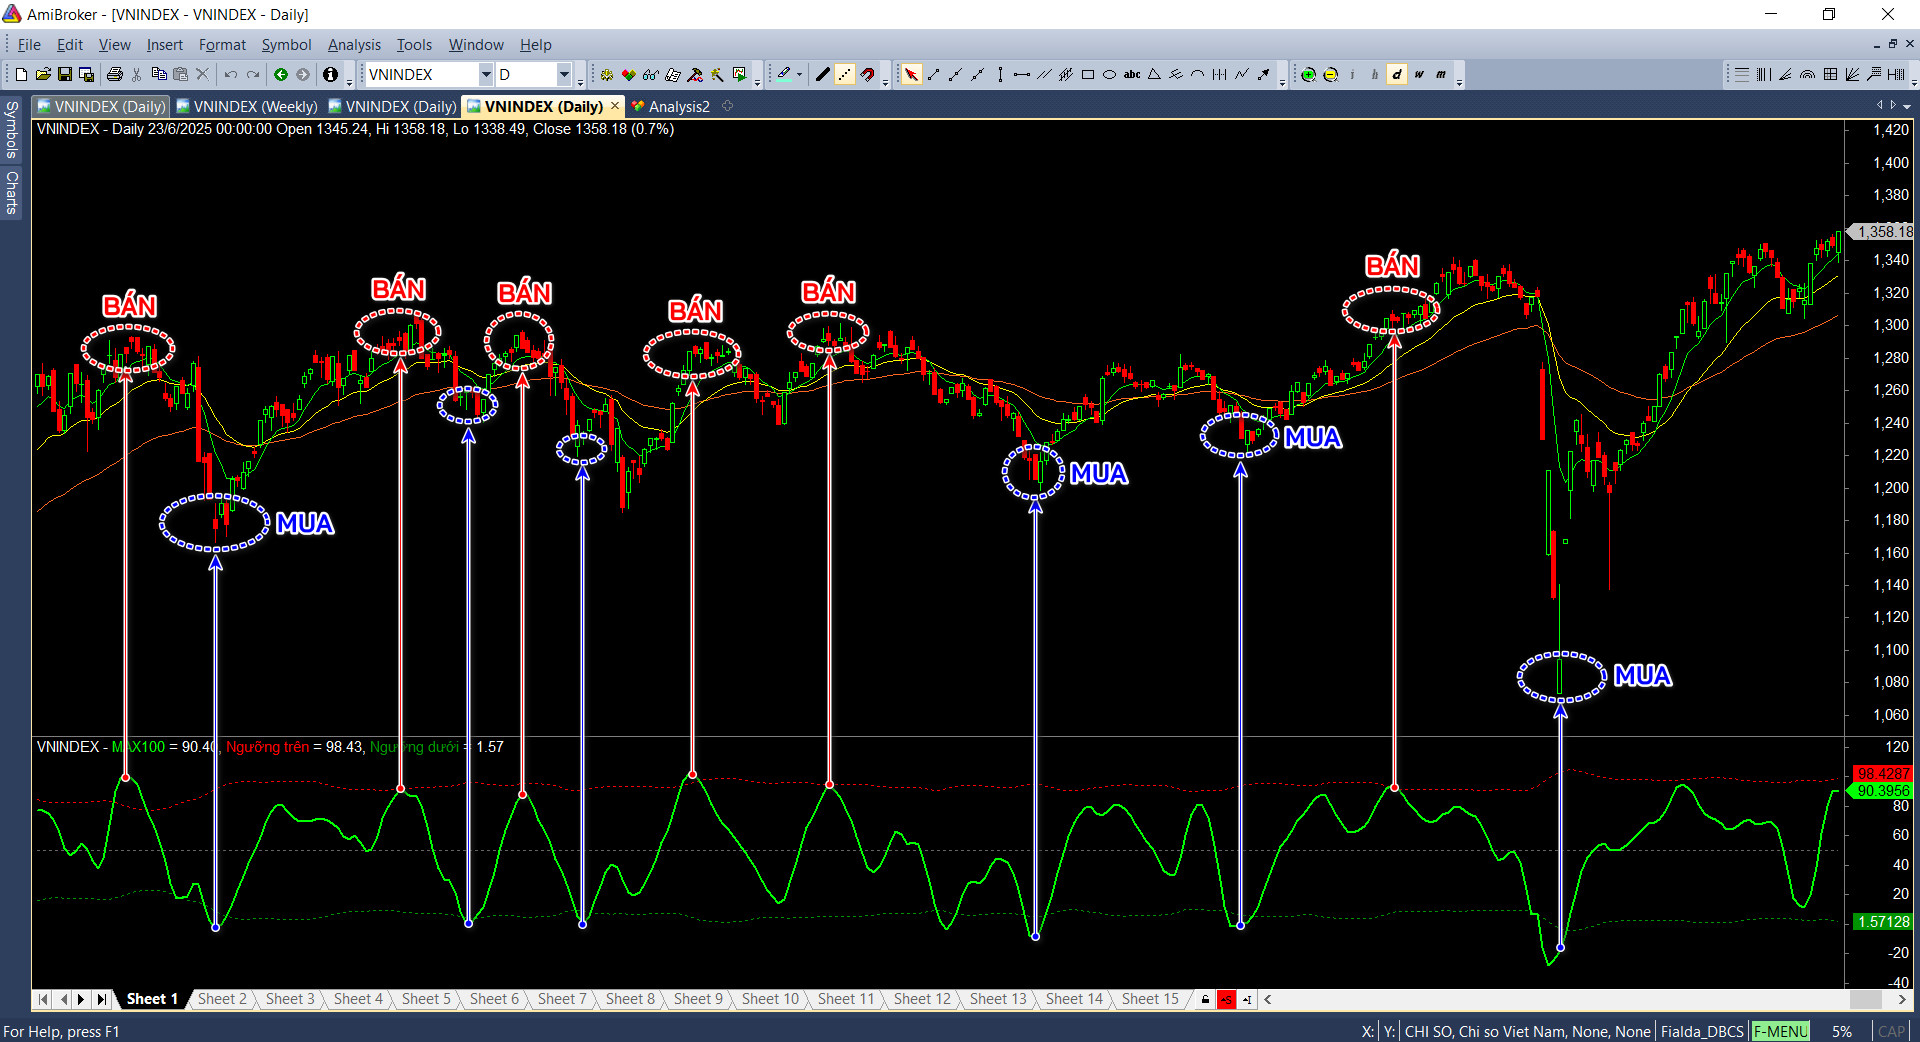Expand the line color picker arrow
The image size is (1920, 1042).
click(799, 75)
